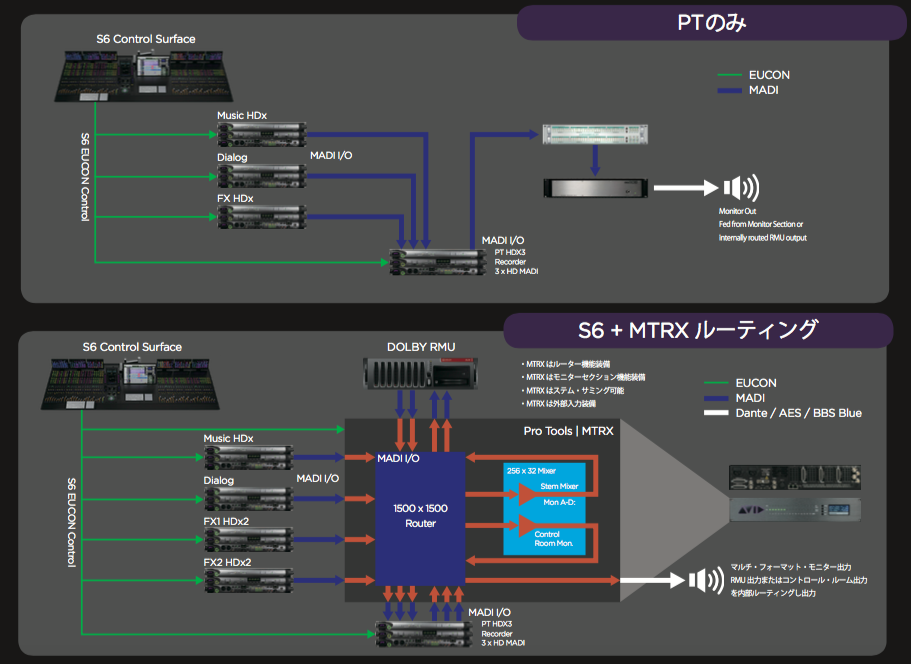Click the 'Mon A-D:' text
The image size is (911, 664).
[x=559, y=502]
